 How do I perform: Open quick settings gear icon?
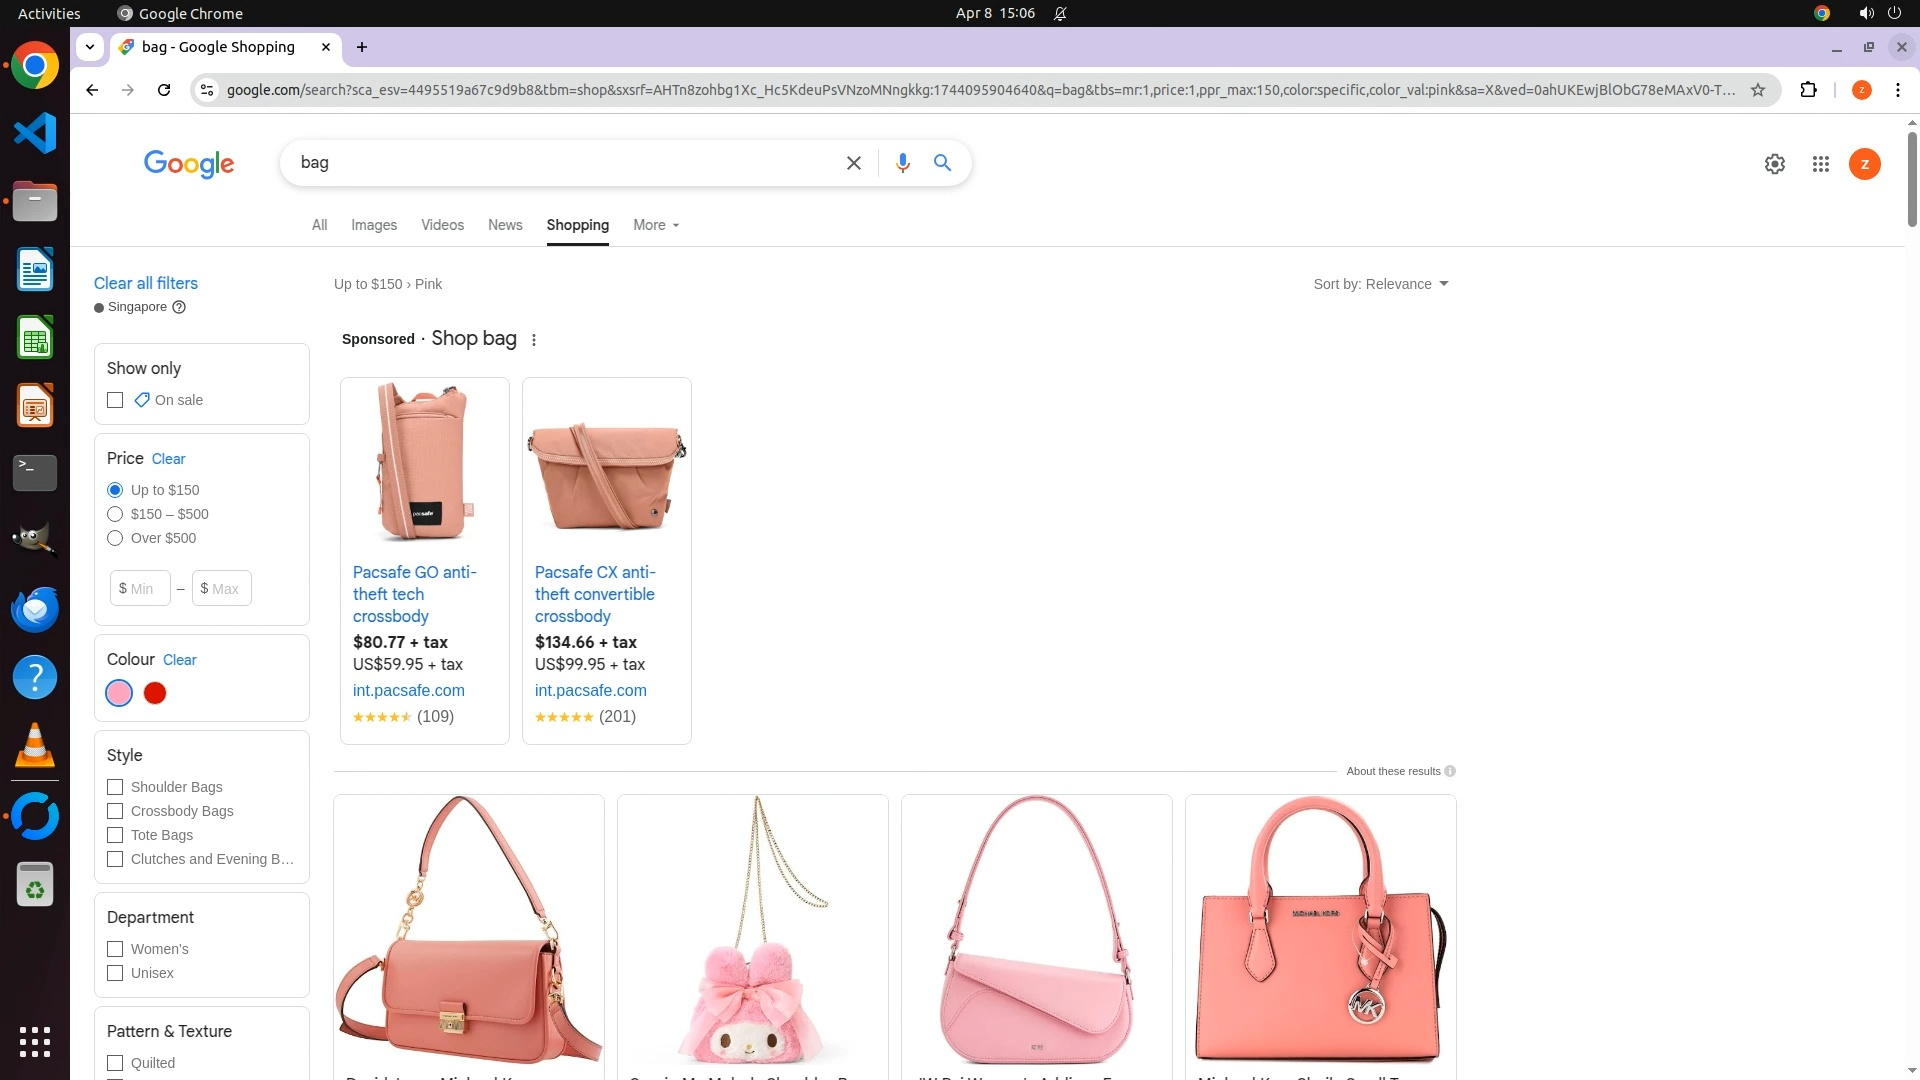1774,164
